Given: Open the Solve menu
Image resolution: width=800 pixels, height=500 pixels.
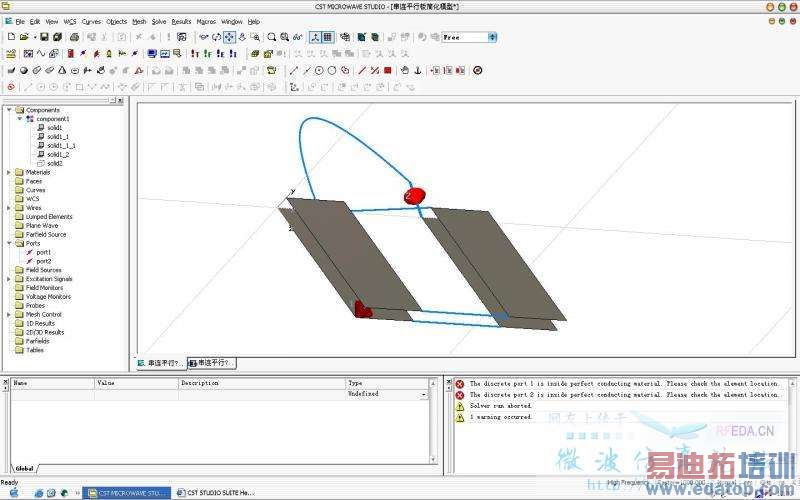Looking at the screenshot, I should tap(159, 22).
